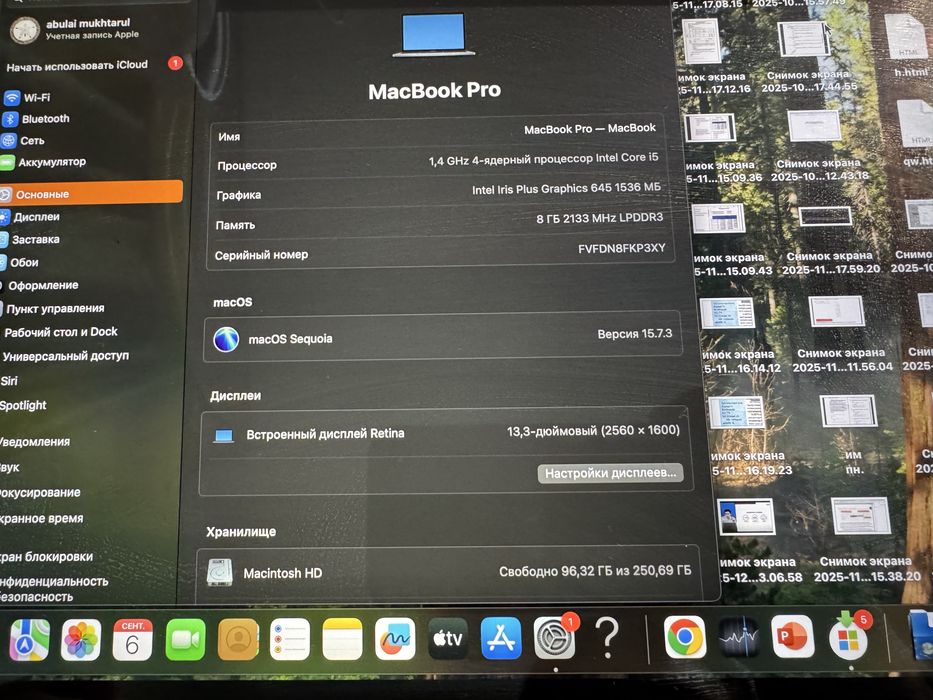Image resolution: width=933 pixels, height=700 pixels.
Task: Click Macintosh HD storage row
Action: tap(447, 572)
